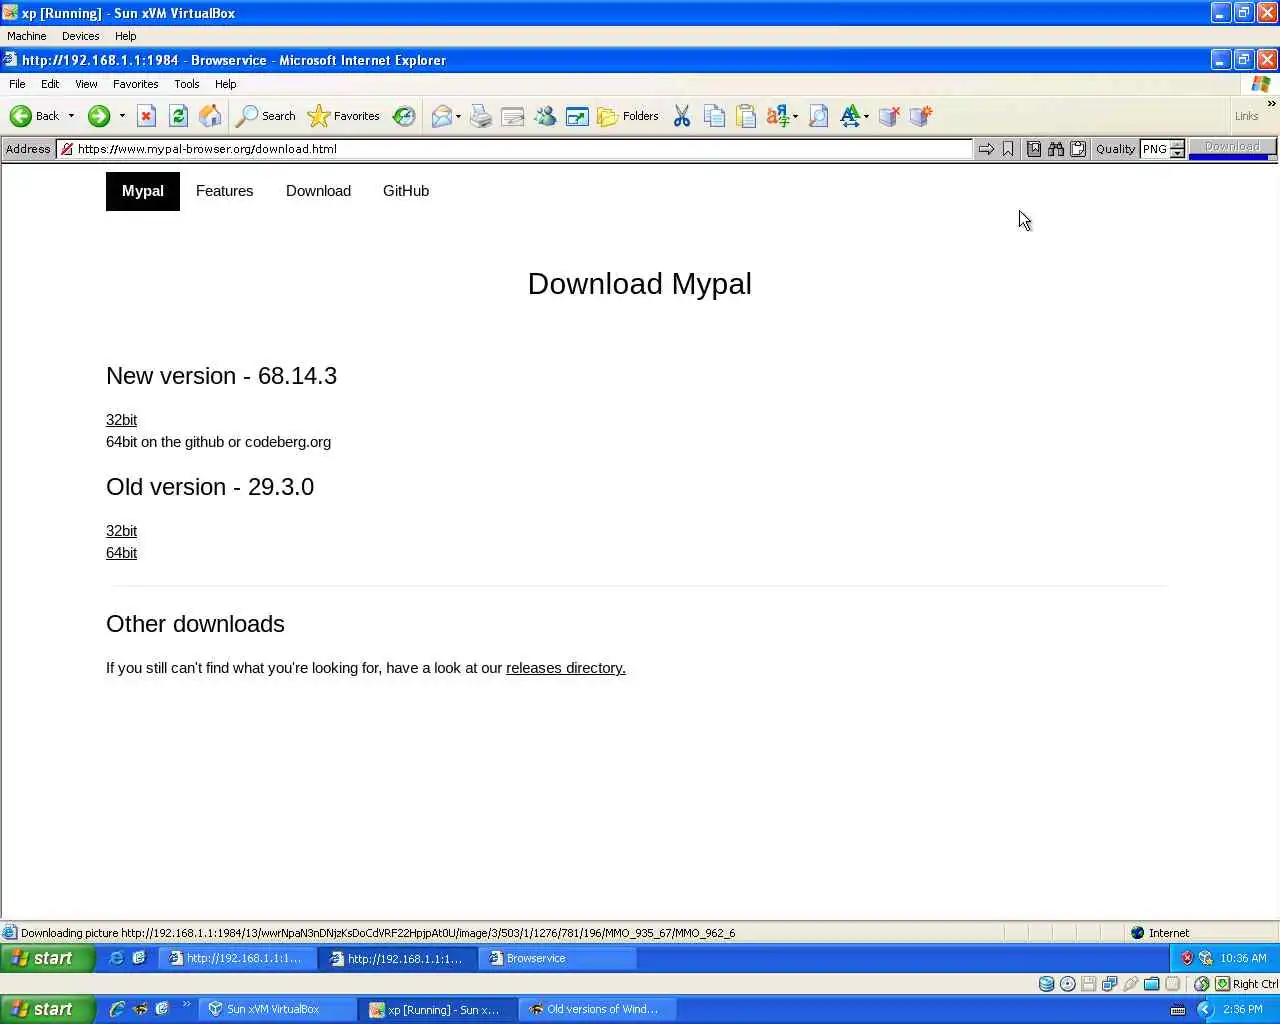Click the page navigation Download tab

[318, 191]
